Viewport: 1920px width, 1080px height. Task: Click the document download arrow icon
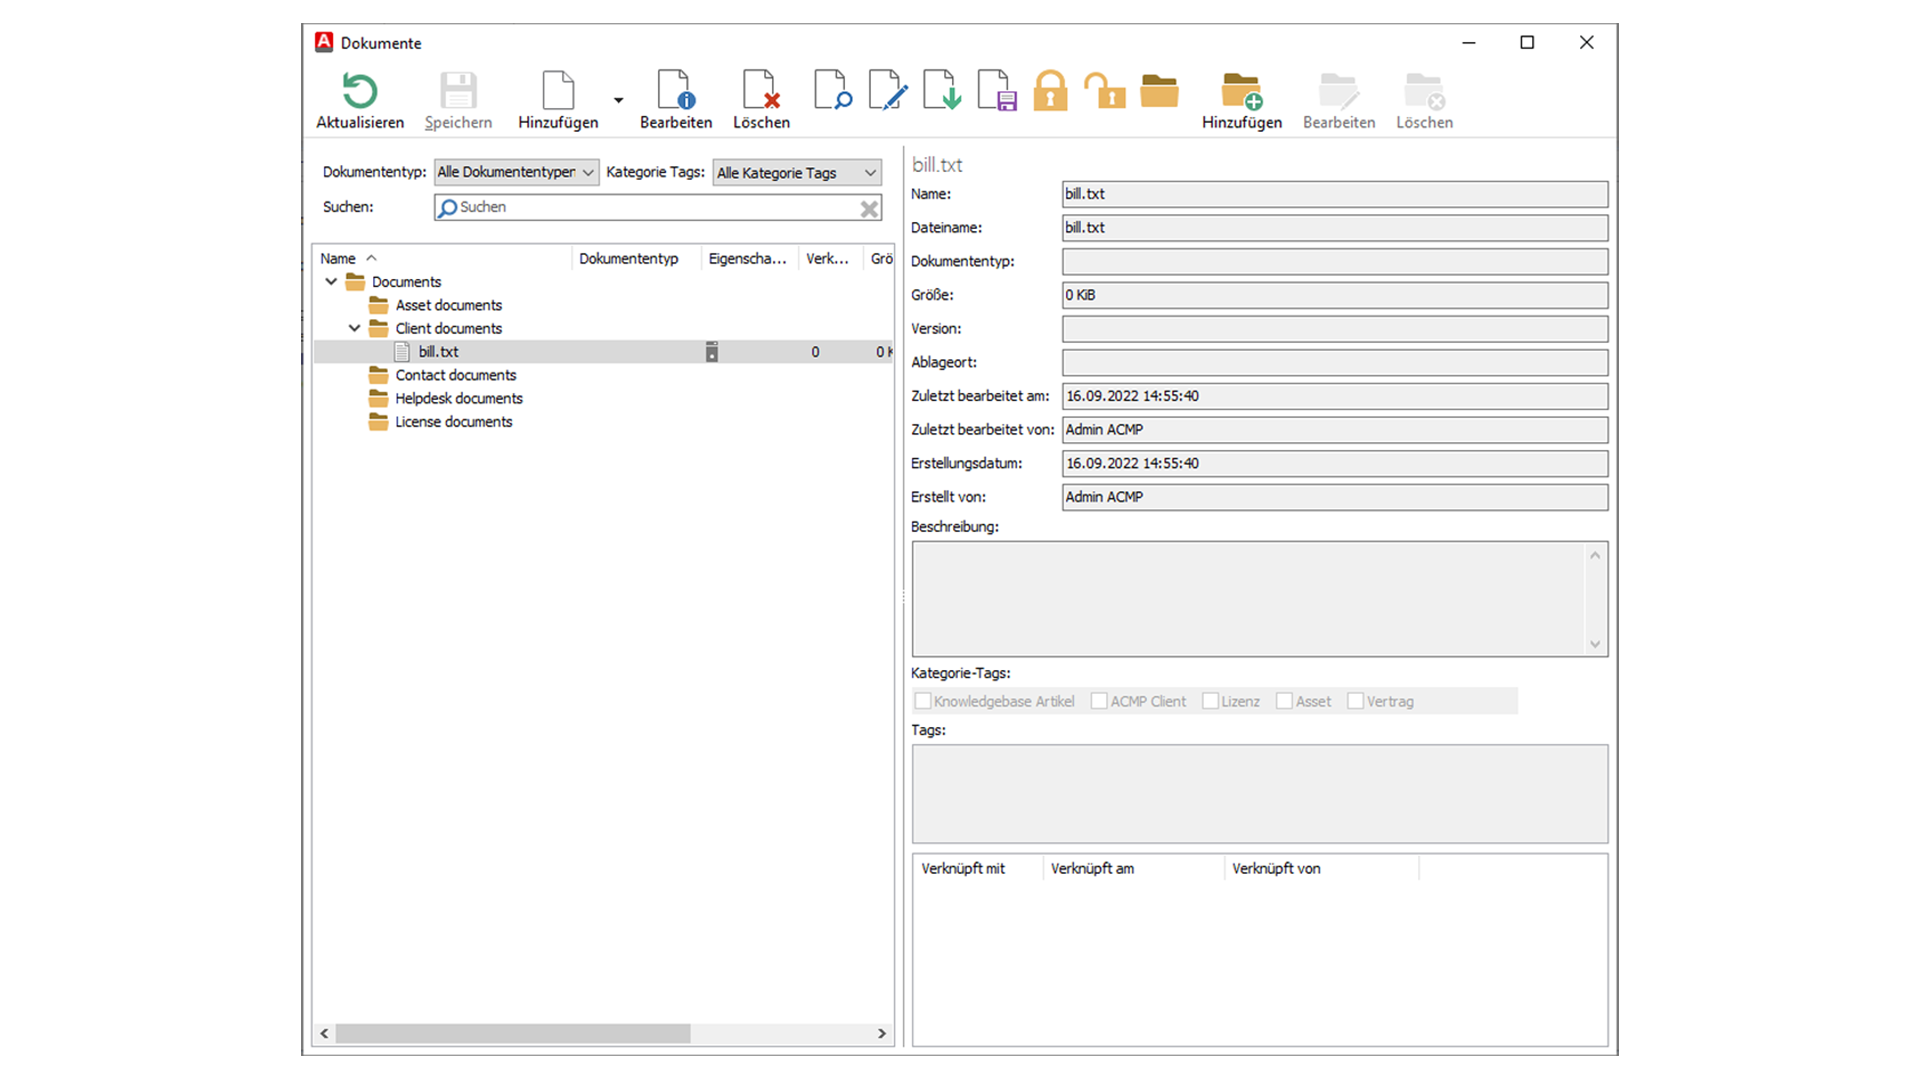coord(942,91)
